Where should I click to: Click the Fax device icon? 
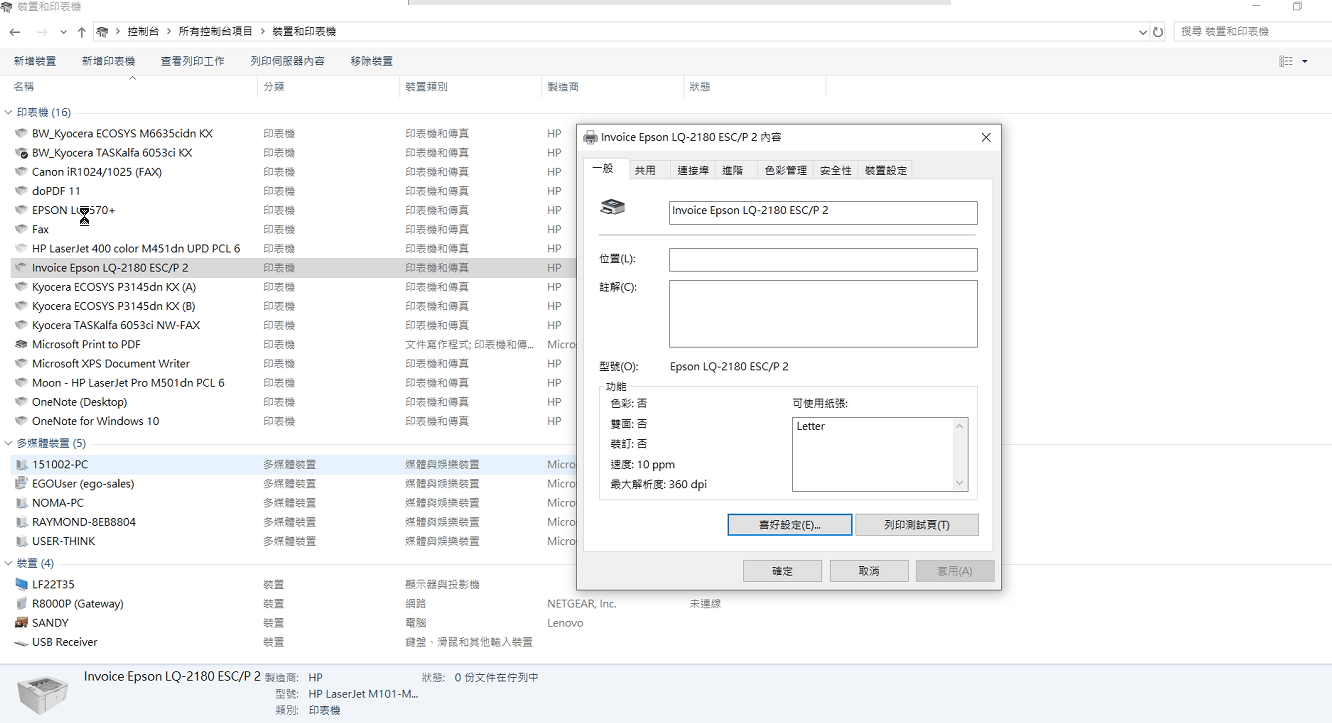(22, 229)
